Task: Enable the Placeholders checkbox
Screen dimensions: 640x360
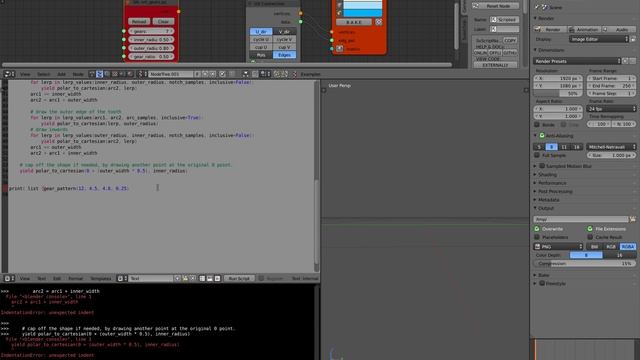Action: 537,237
